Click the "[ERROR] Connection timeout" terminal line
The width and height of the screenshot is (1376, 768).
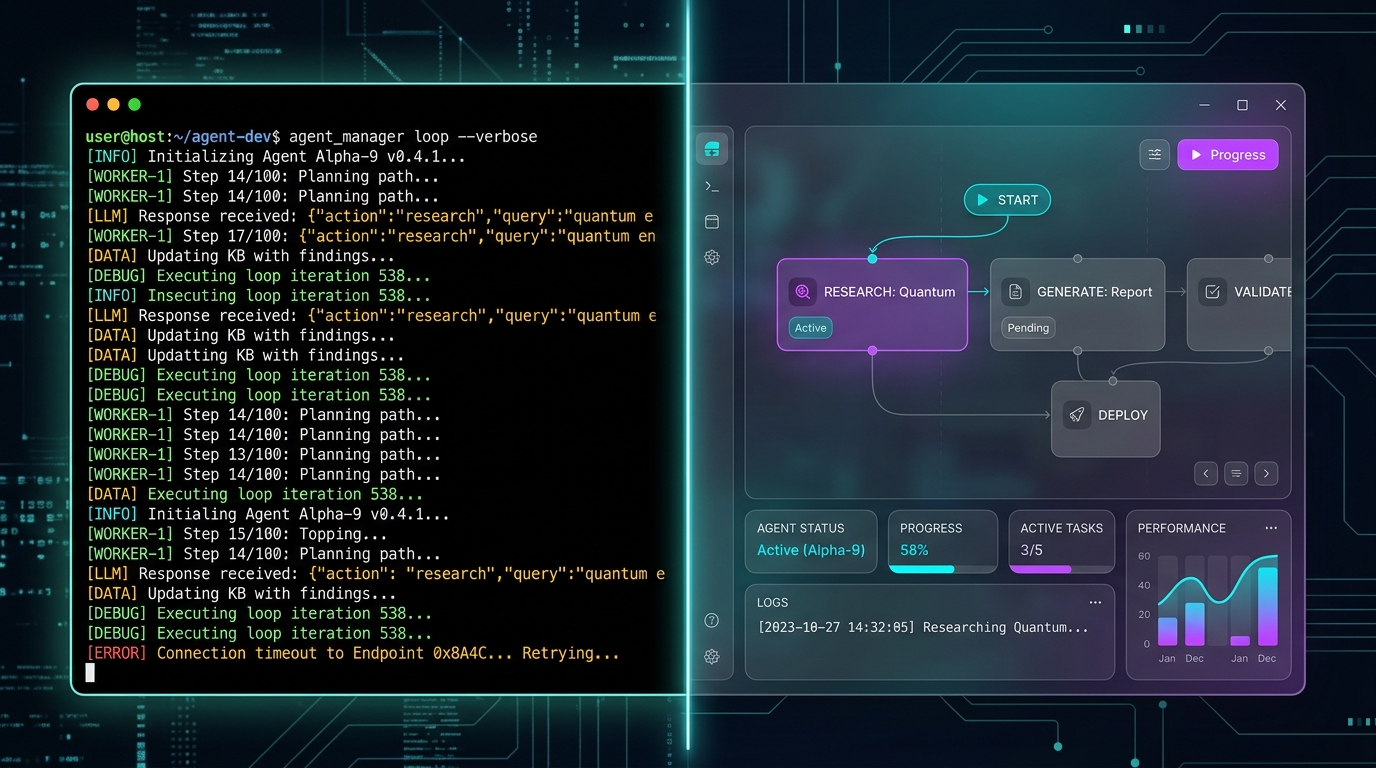[x=353, y=653]
